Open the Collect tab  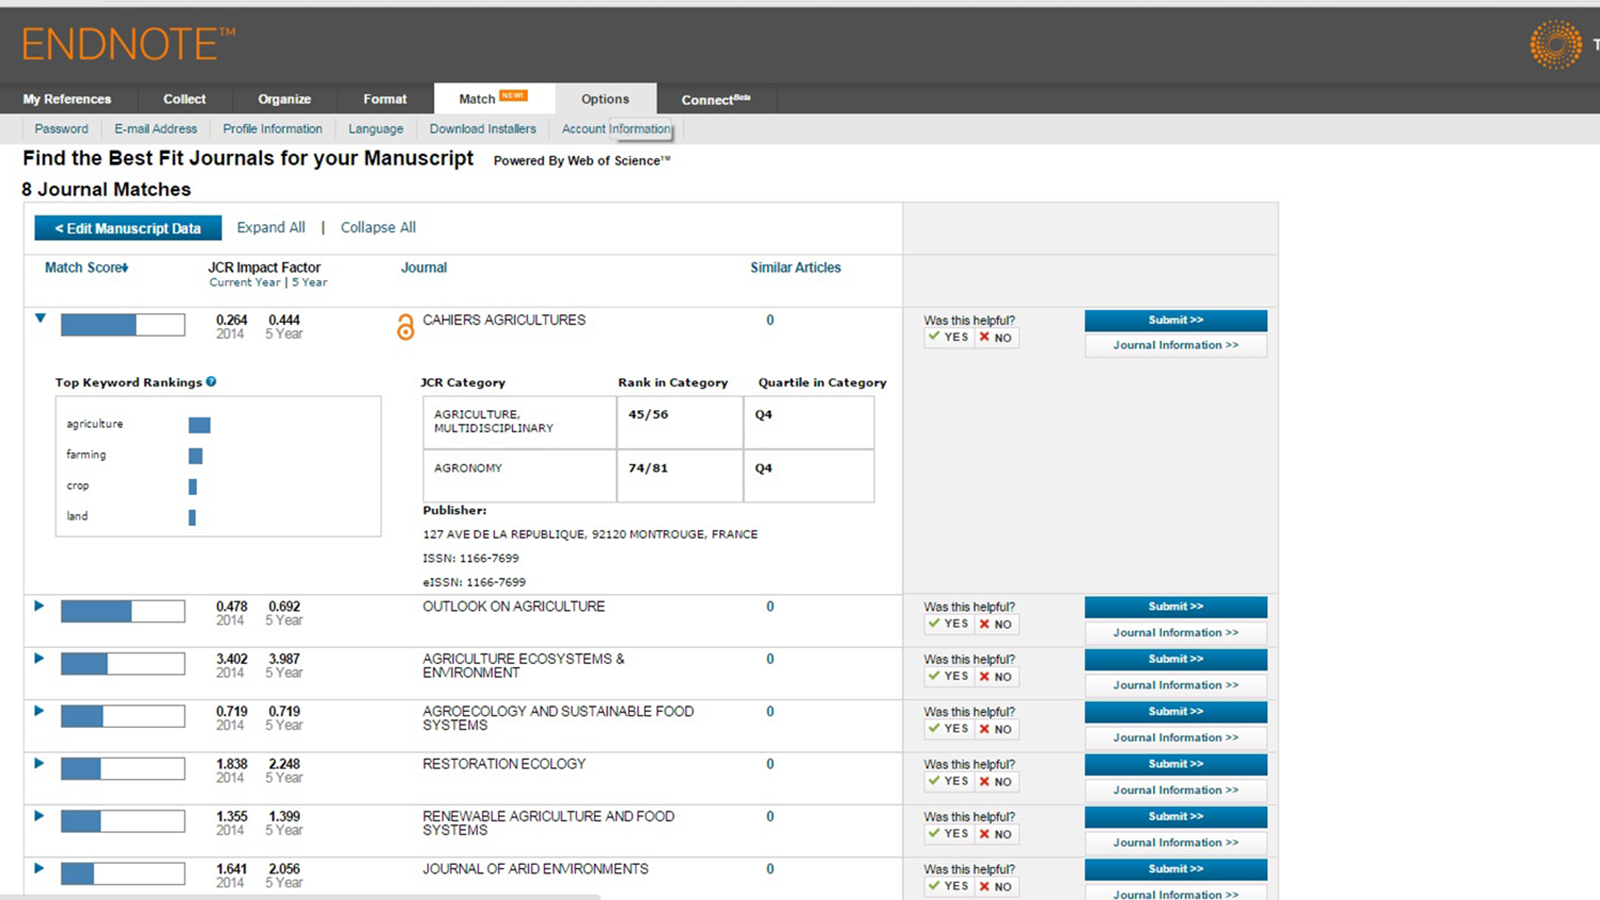pos(185,99)
